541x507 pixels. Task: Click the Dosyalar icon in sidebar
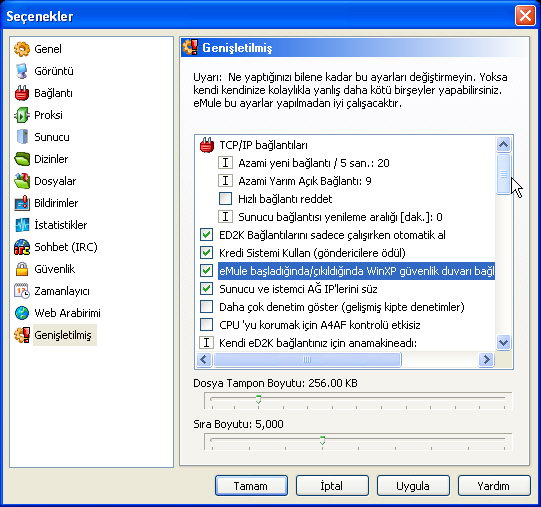(22, 181)
